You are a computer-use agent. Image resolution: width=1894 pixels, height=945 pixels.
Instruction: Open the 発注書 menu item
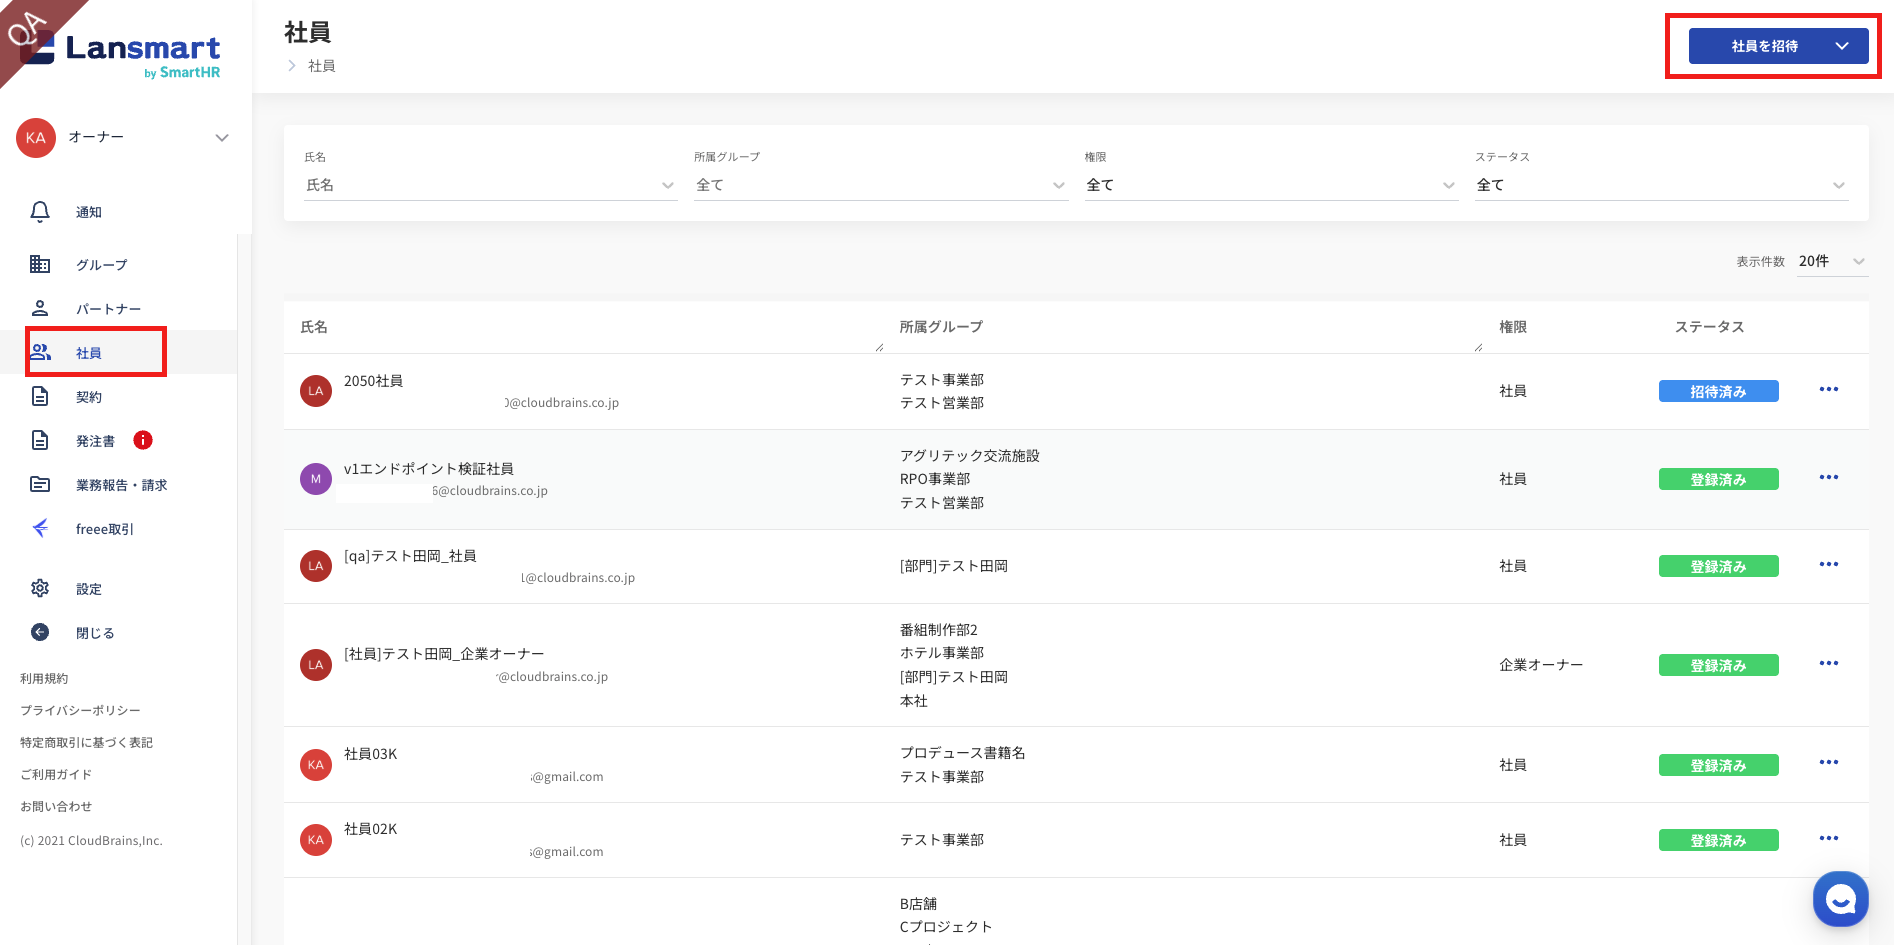95,441
